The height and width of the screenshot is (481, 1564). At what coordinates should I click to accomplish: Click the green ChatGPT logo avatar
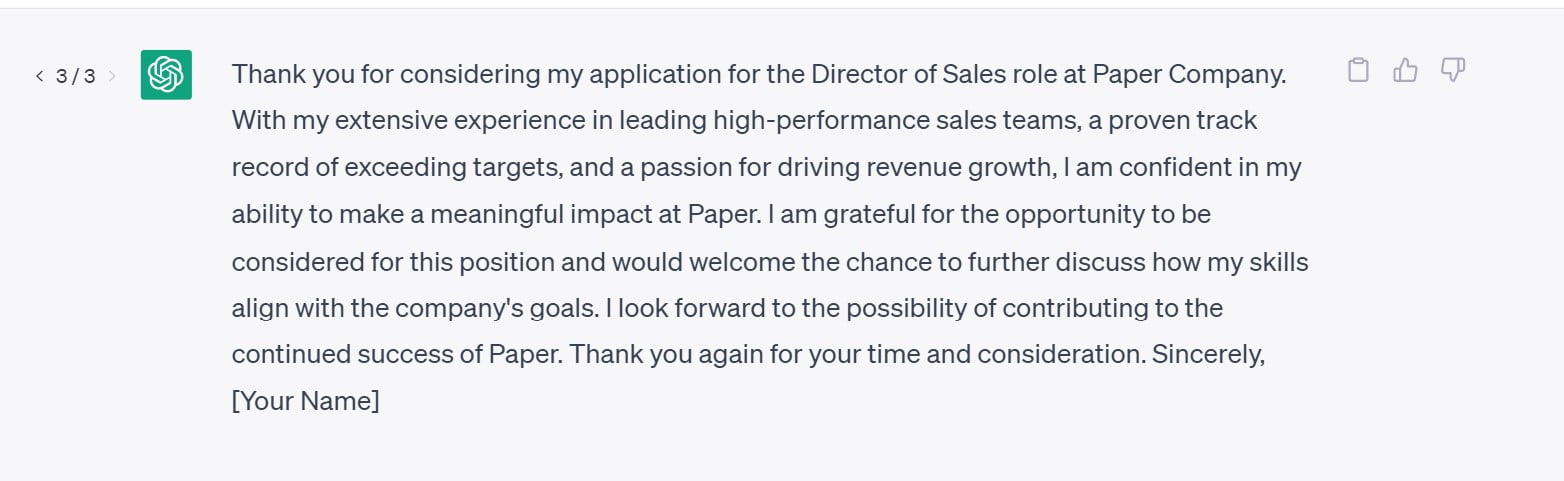[x=166, y=75]
